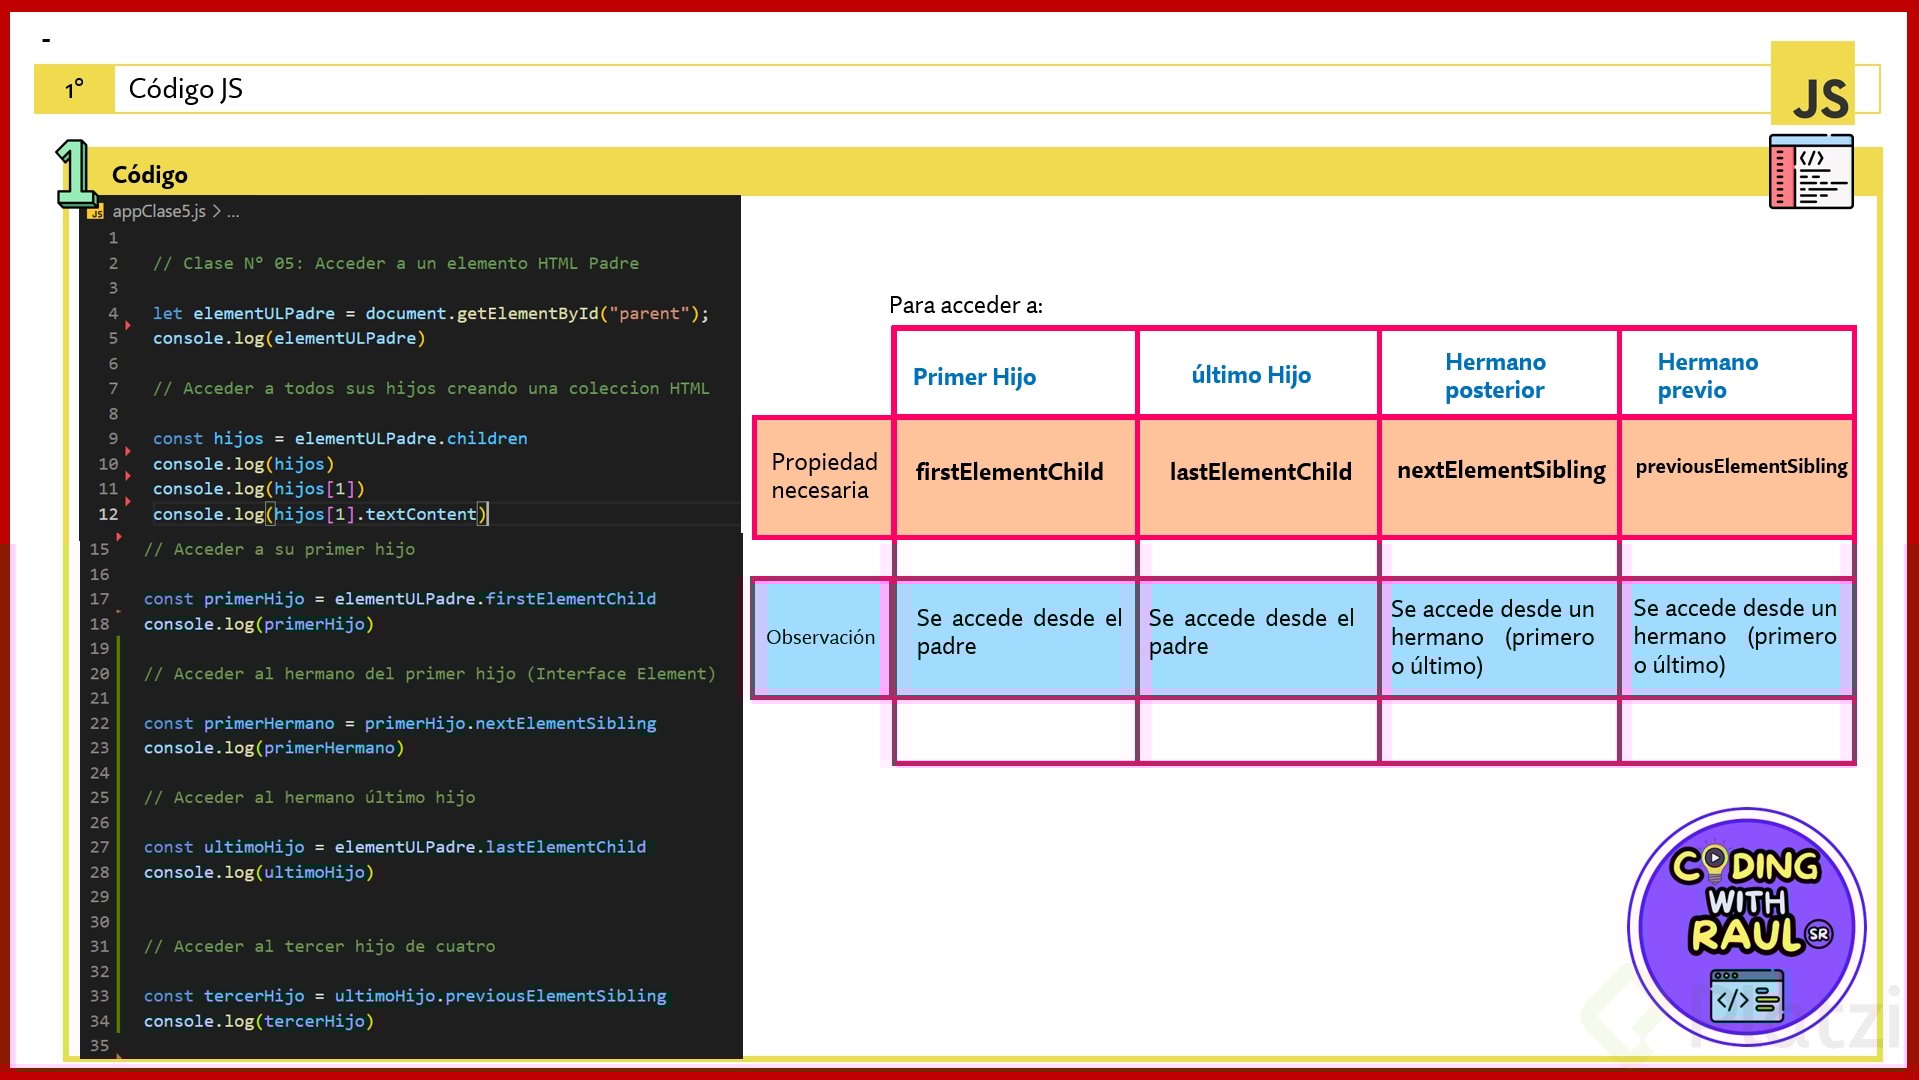Click the previousElementSibling property cell
Image resolution: width=1920 pixels, height=1080 pixels.
1740,467
